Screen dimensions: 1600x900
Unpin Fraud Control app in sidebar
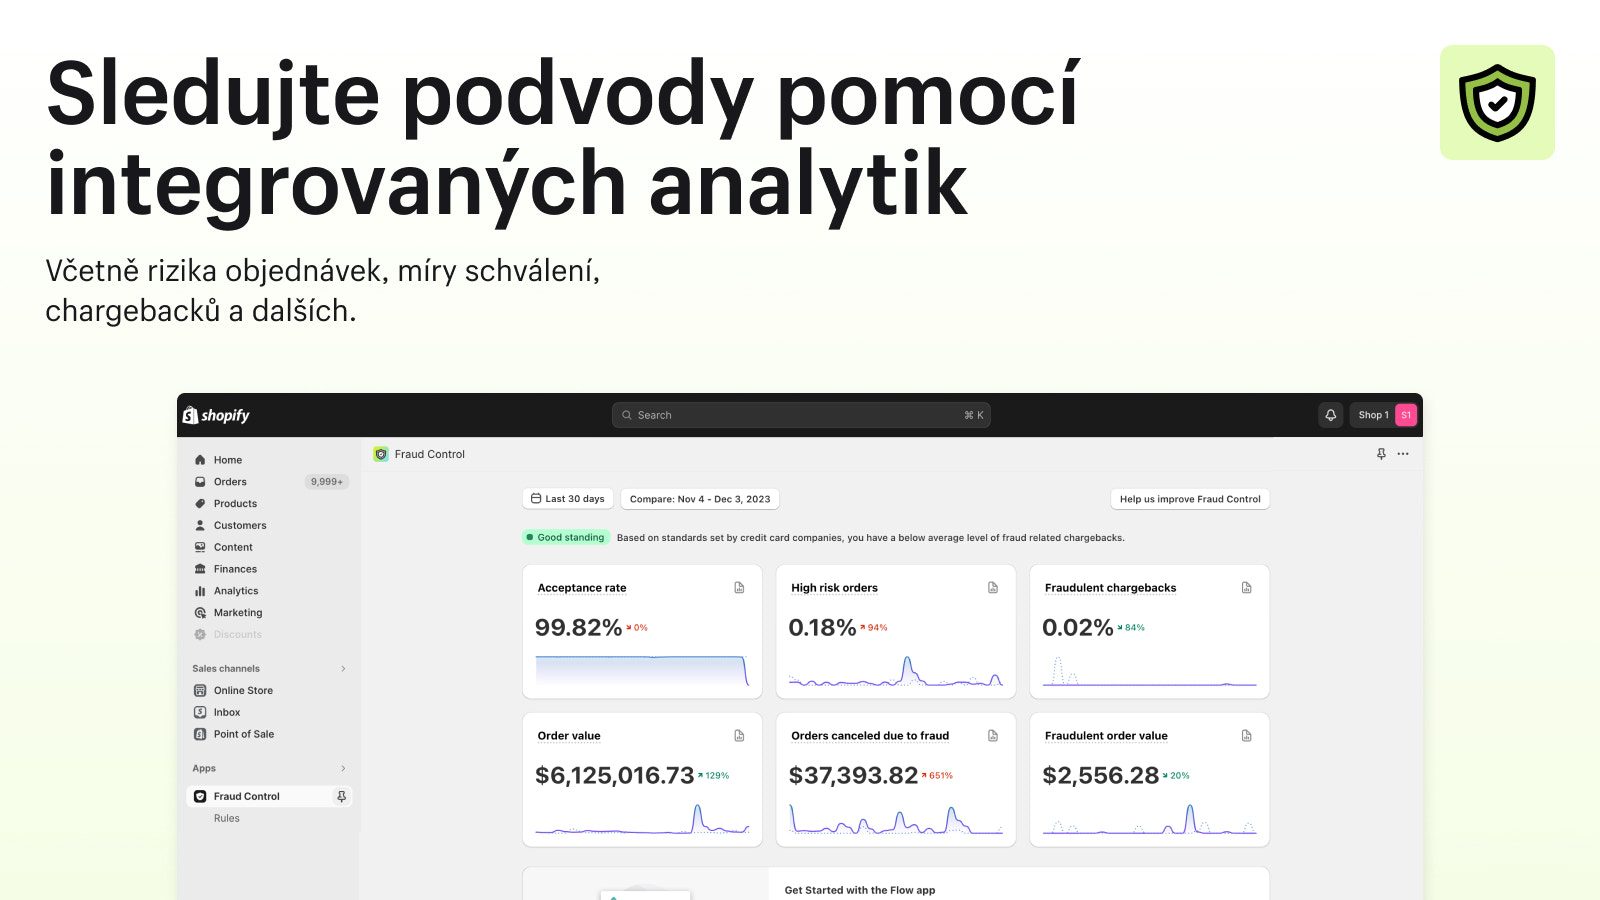click(x=341, y=796)
